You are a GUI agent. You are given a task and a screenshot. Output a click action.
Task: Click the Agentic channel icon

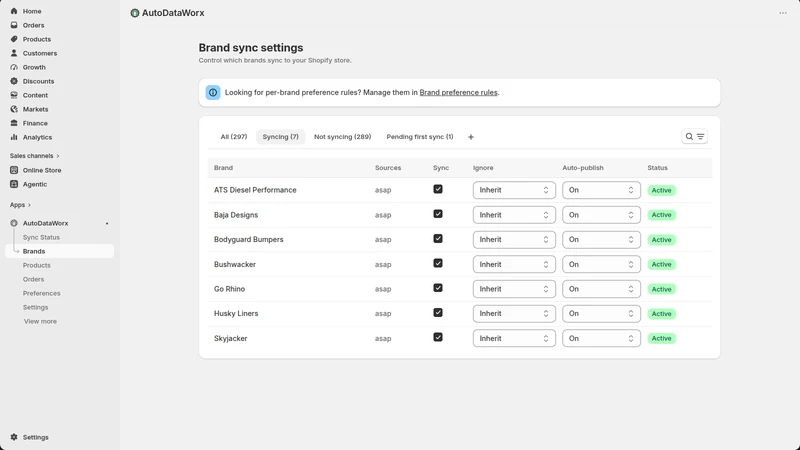coord(14,184)
